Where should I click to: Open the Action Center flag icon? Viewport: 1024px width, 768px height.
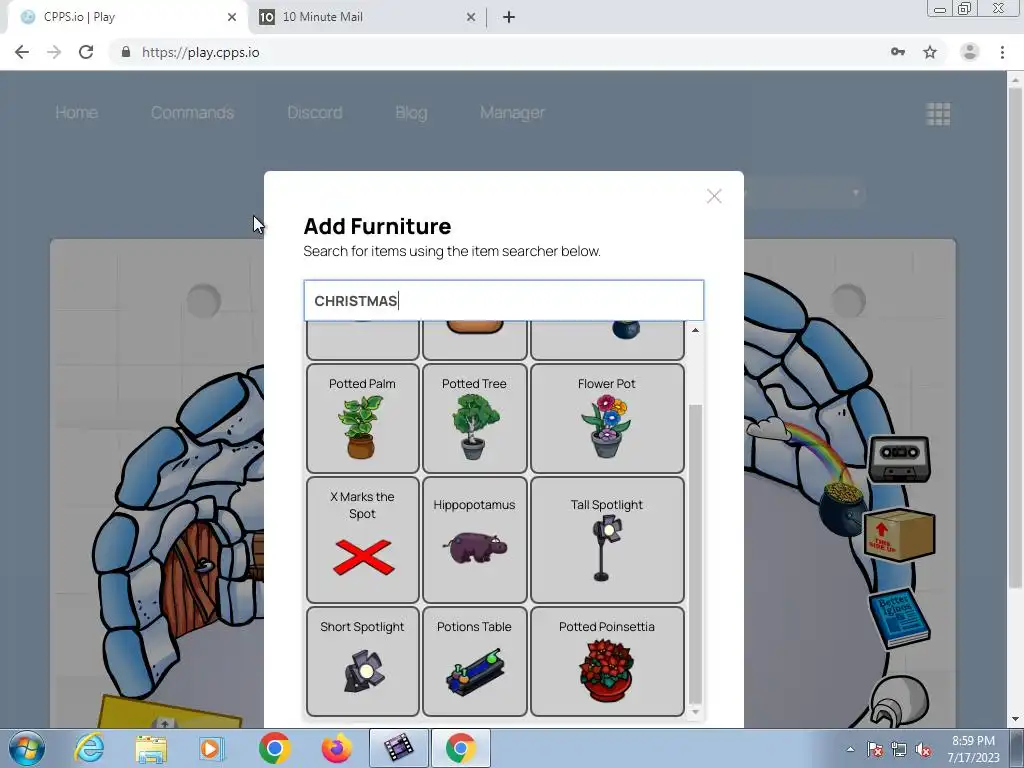(x=874, y=749)
